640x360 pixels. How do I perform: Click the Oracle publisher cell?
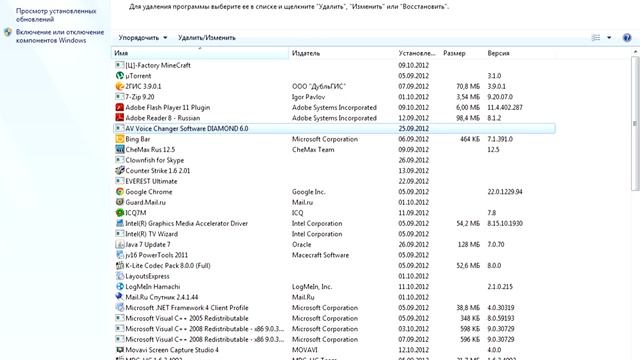pos(302,244)
